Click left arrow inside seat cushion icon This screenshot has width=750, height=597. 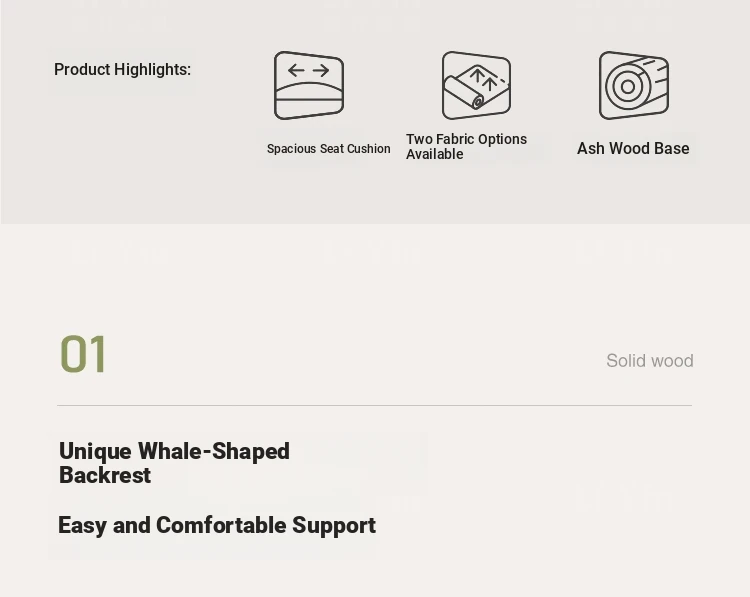click(296, 71)
